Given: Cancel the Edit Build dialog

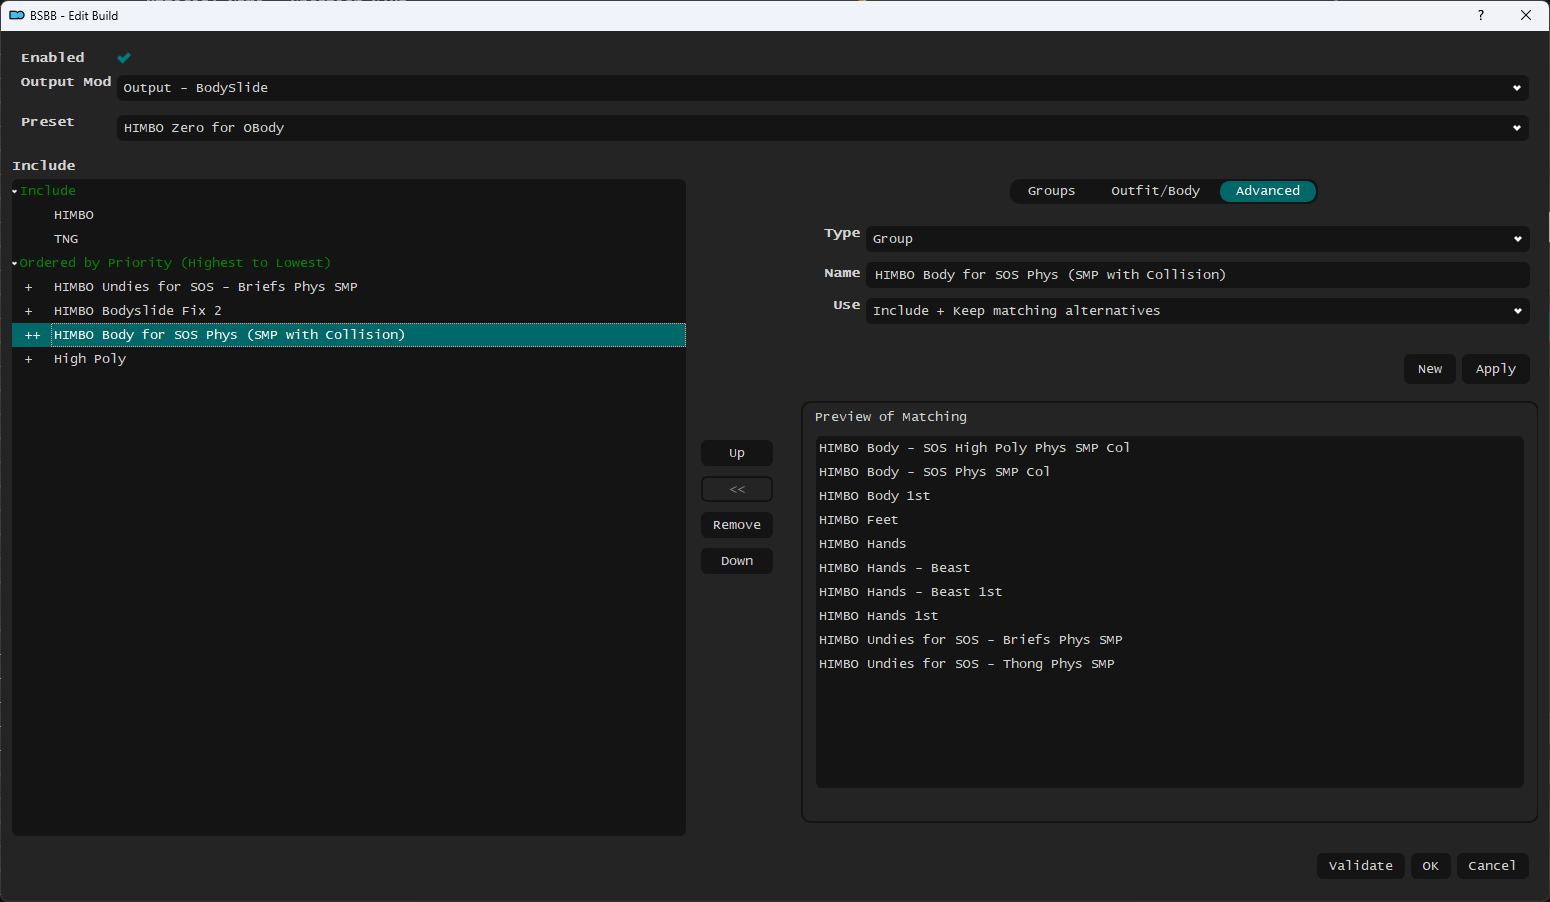Looking at the screenshot, I should pos(1492,866).
